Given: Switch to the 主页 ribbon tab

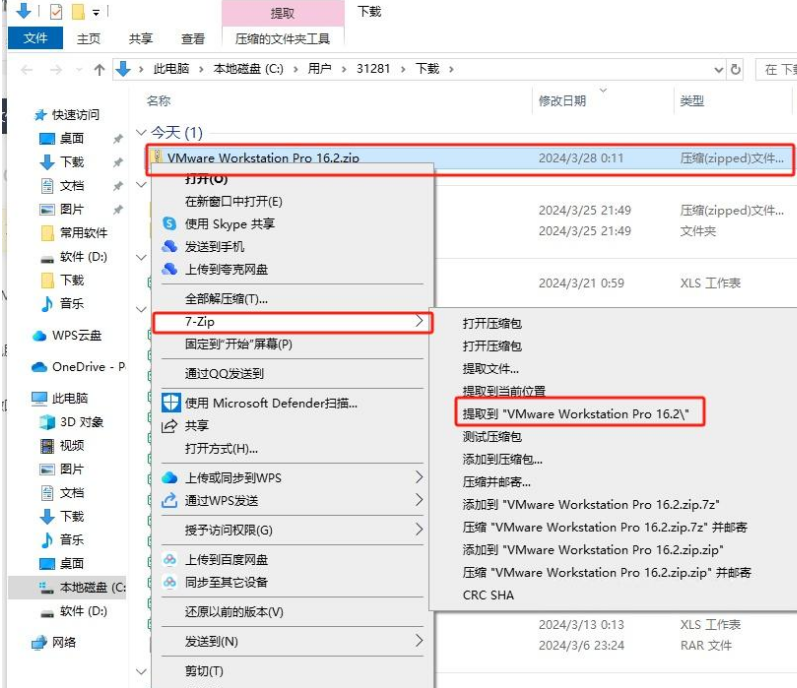Looking at the screenshot, I should click(x=88, y=39).
